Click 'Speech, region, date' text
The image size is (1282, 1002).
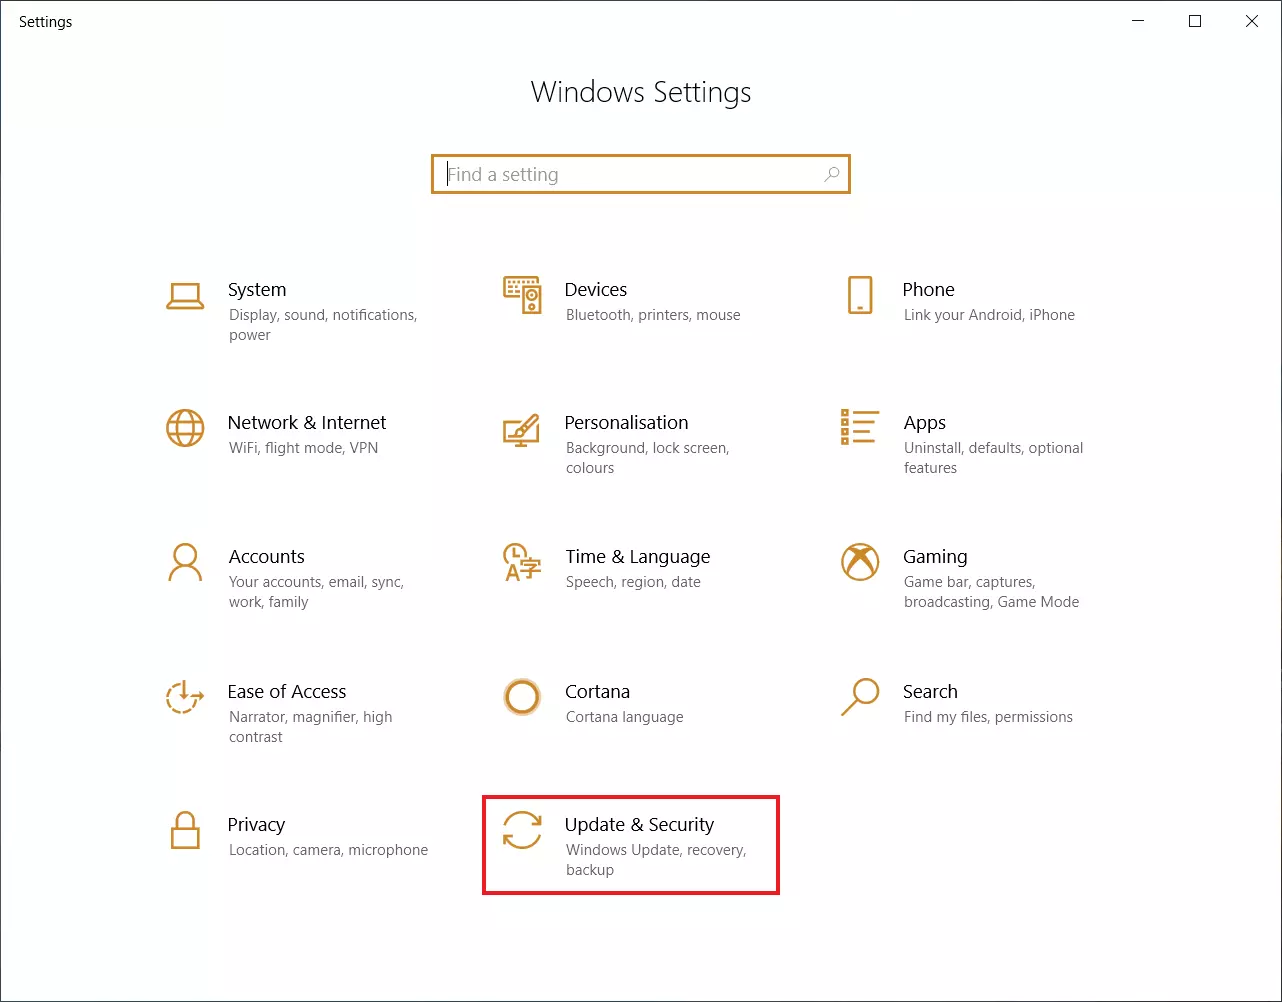click(633, 582)
